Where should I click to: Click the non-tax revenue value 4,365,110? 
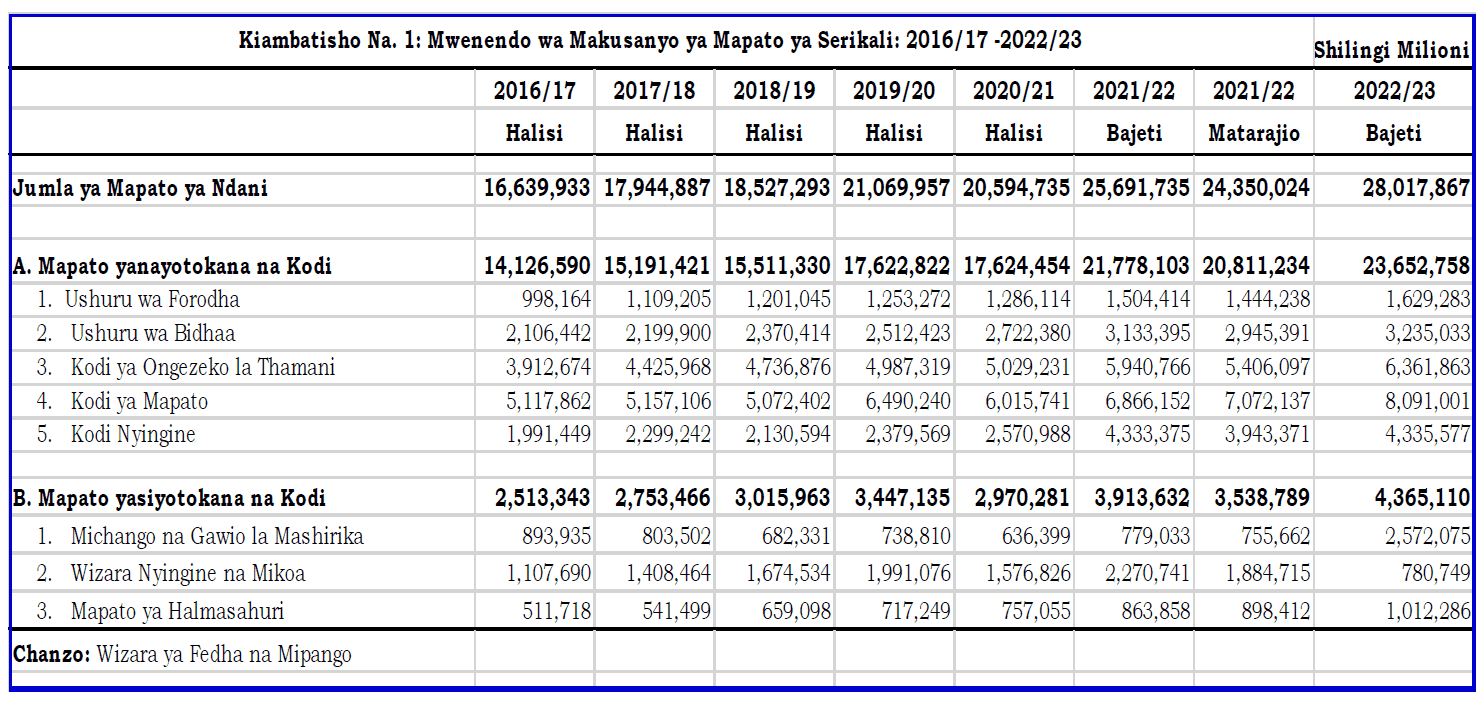1422,498
